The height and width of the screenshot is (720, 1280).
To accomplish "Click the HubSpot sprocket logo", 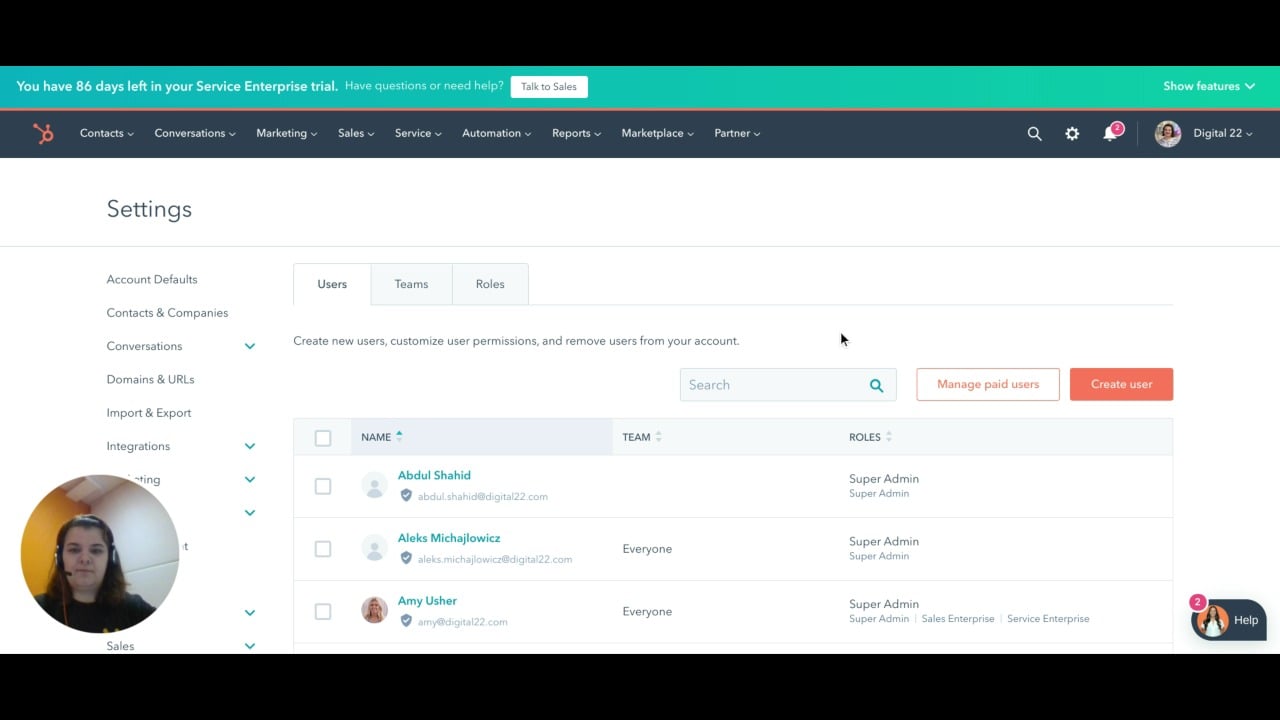I will [x=43, y=134].
